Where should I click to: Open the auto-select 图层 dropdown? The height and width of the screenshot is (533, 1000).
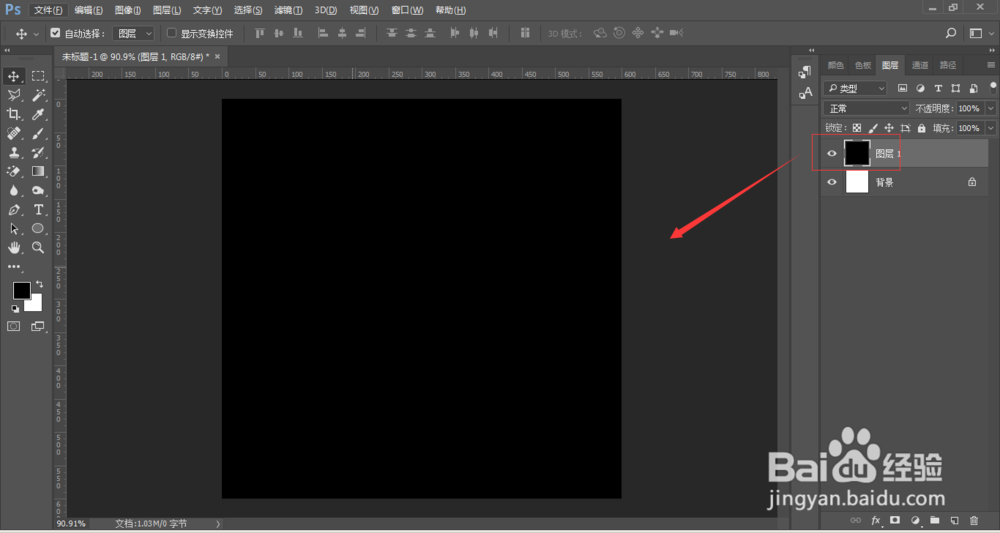click(133, 33)
